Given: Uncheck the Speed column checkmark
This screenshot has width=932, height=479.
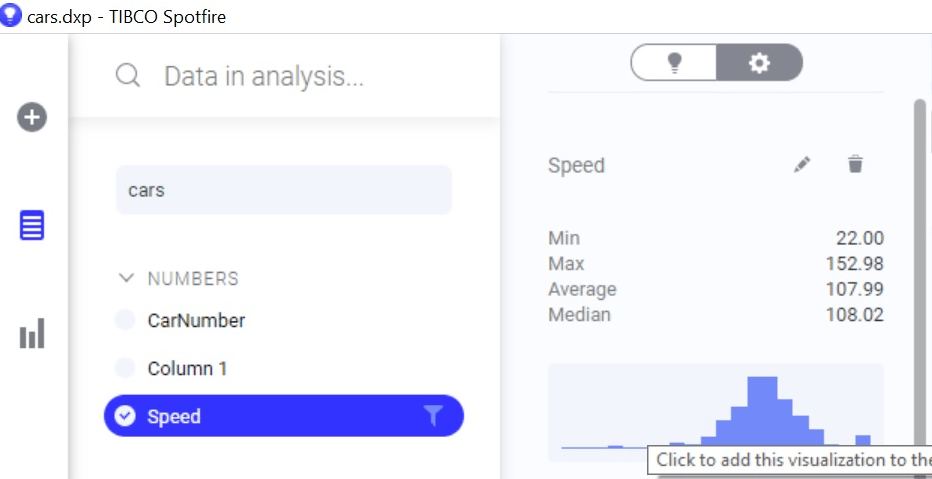Looking at the screenshot, I should (125, 417).
